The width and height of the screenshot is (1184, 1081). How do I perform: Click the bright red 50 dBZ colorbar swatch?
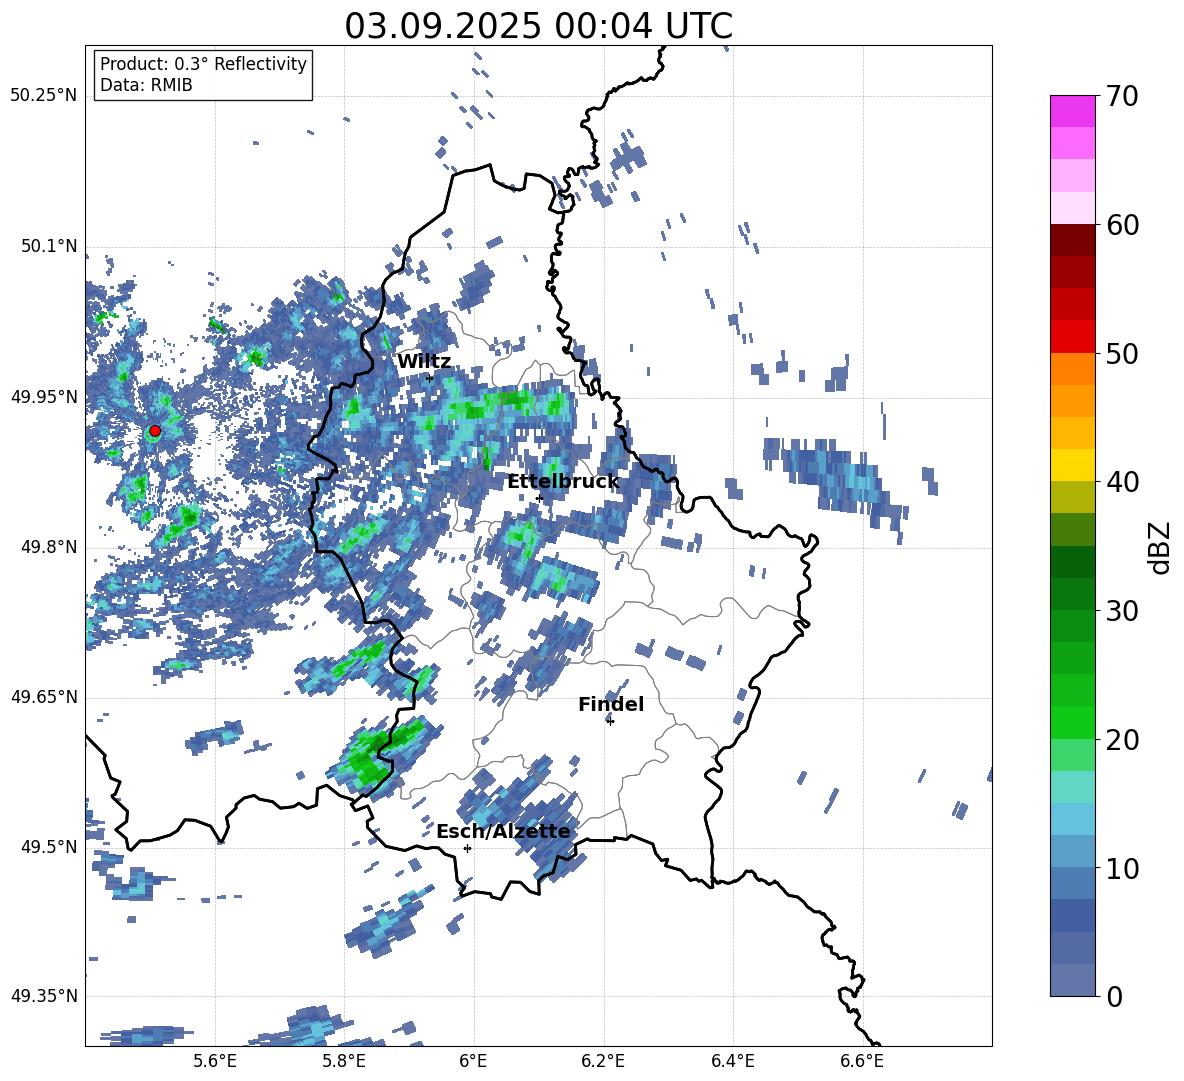click(x=1072, y=337)
